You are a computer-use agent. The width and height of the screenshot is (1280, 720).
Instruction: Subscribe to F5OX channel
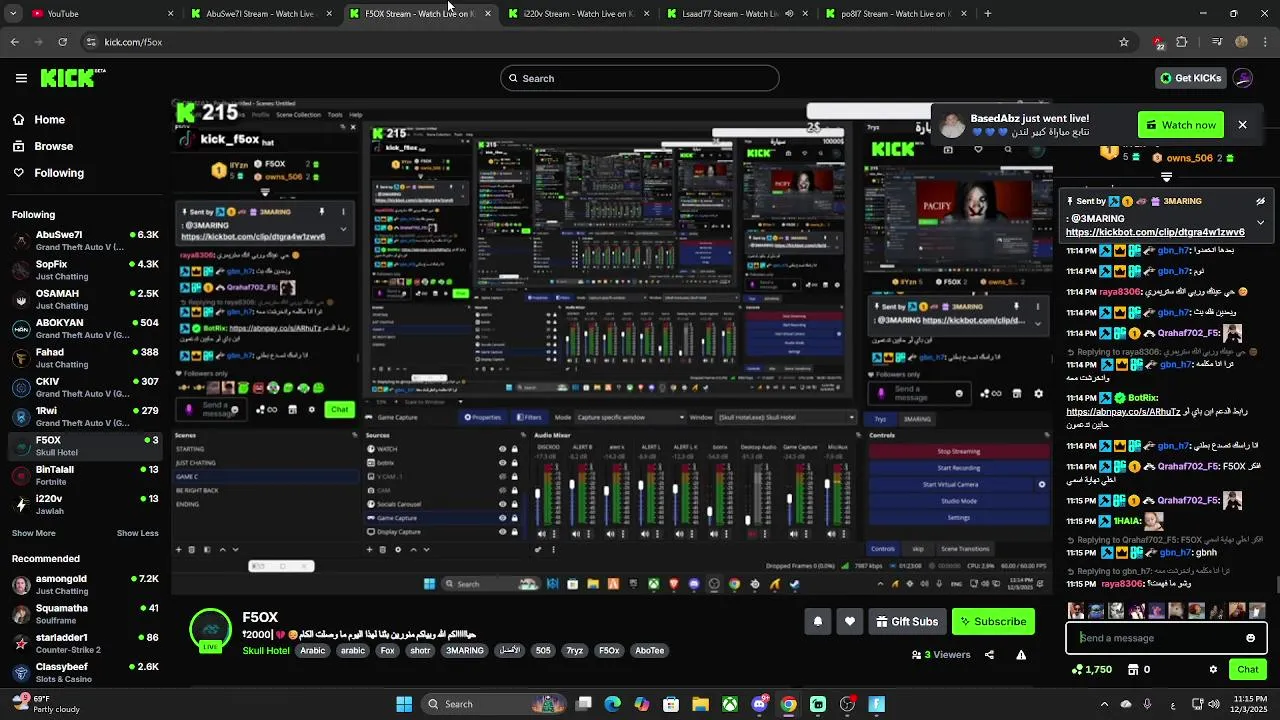(993, 621)
